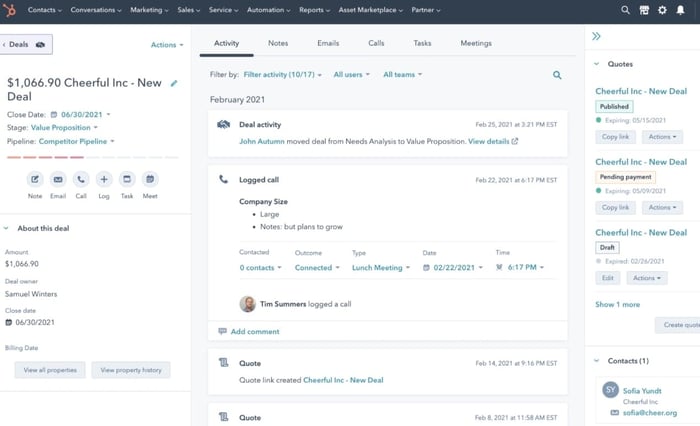The width and height of the screenshot is (700, 426).
Task: Open the Filter activity dropdown
Action: 284,75
